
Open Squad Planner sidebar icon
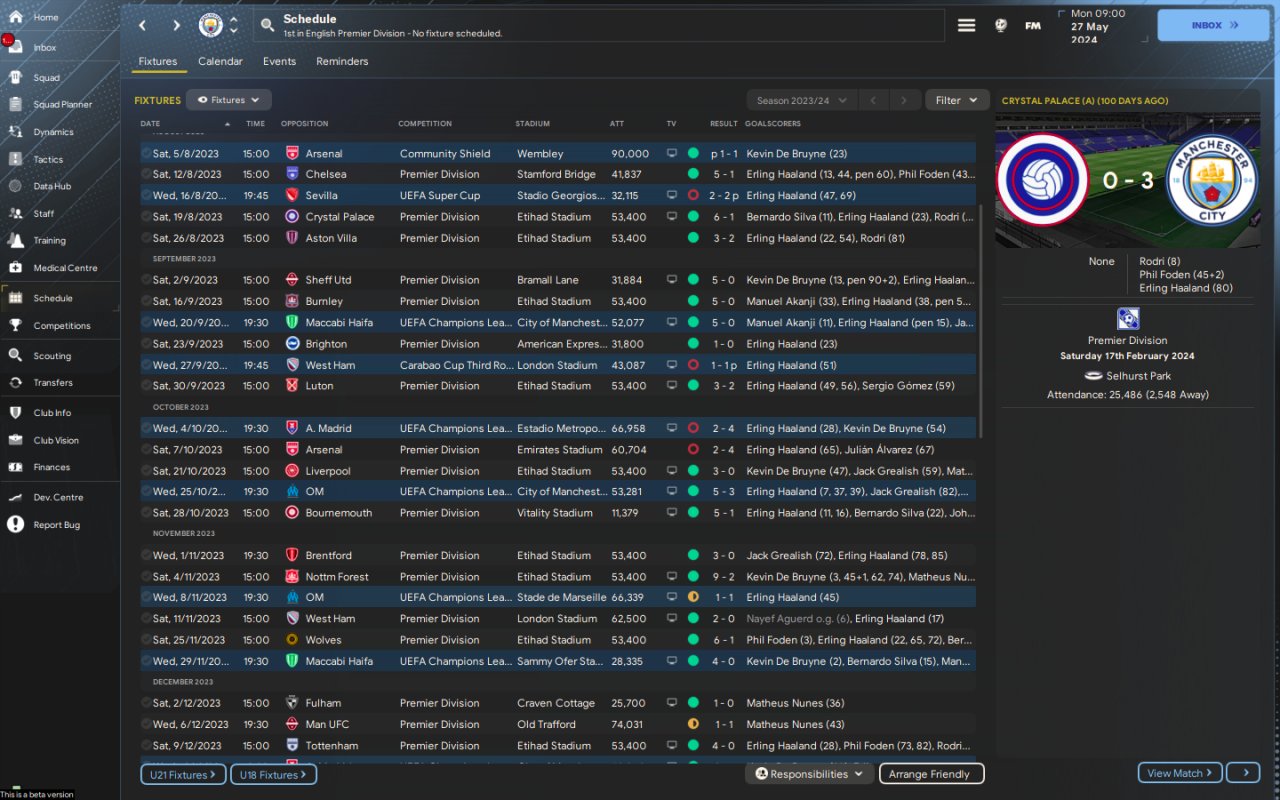pos(16,104)
